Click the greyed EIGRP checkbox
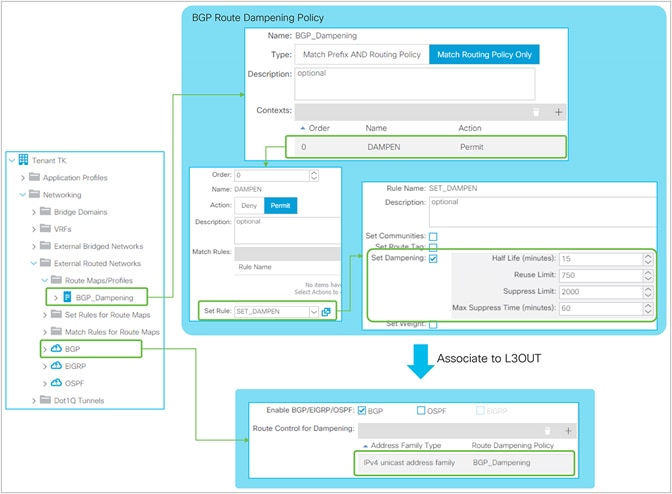Screen dimensions: 672x494 [x=480, y=410]
